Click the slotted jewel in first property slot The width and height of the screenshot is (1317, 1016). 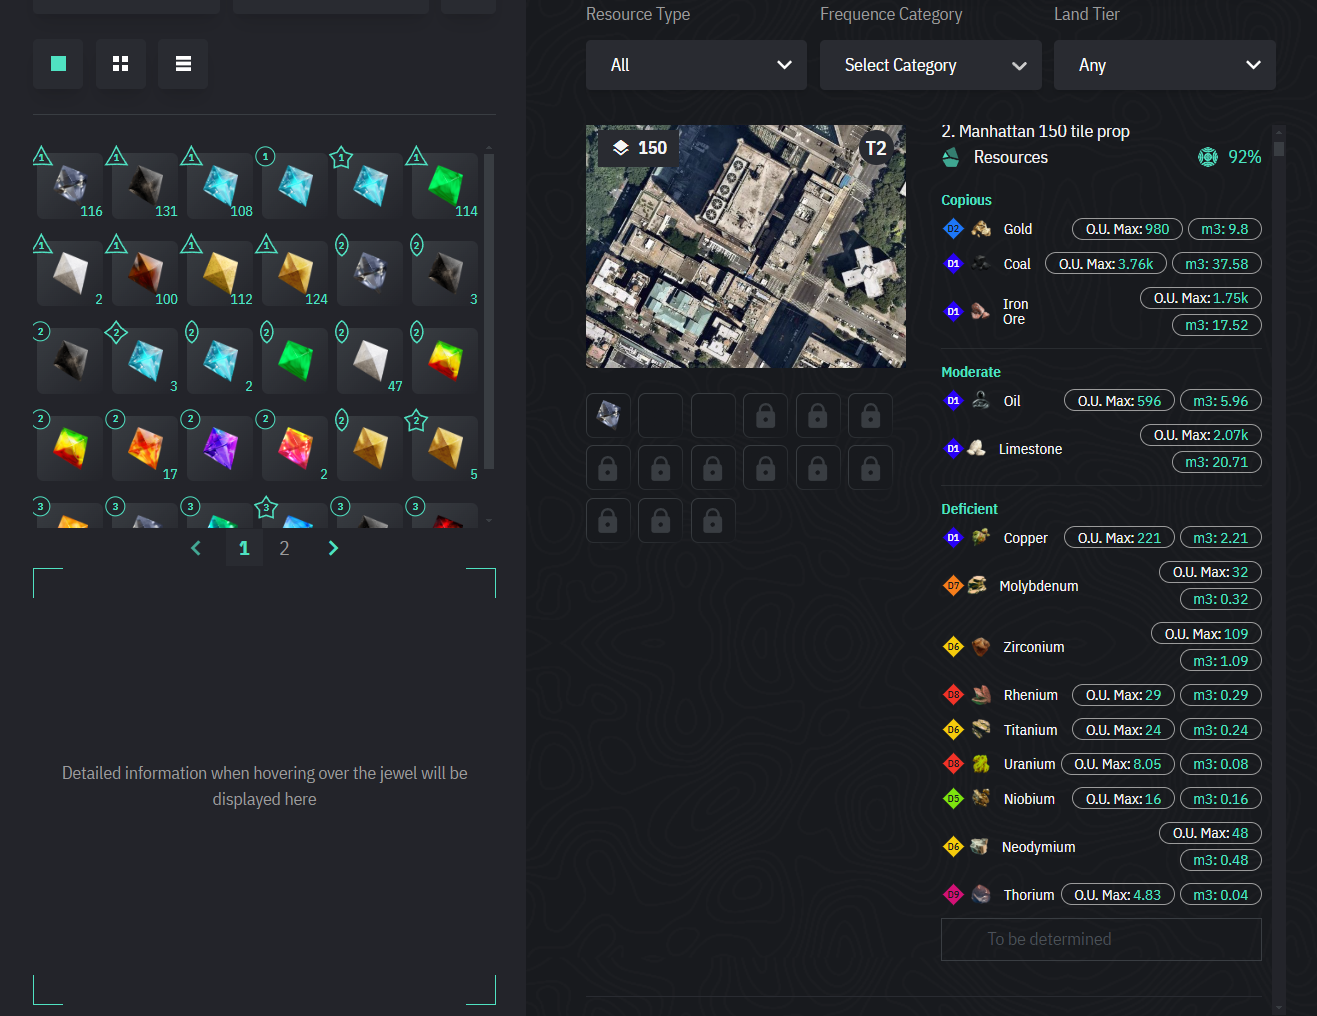point(608,414)
